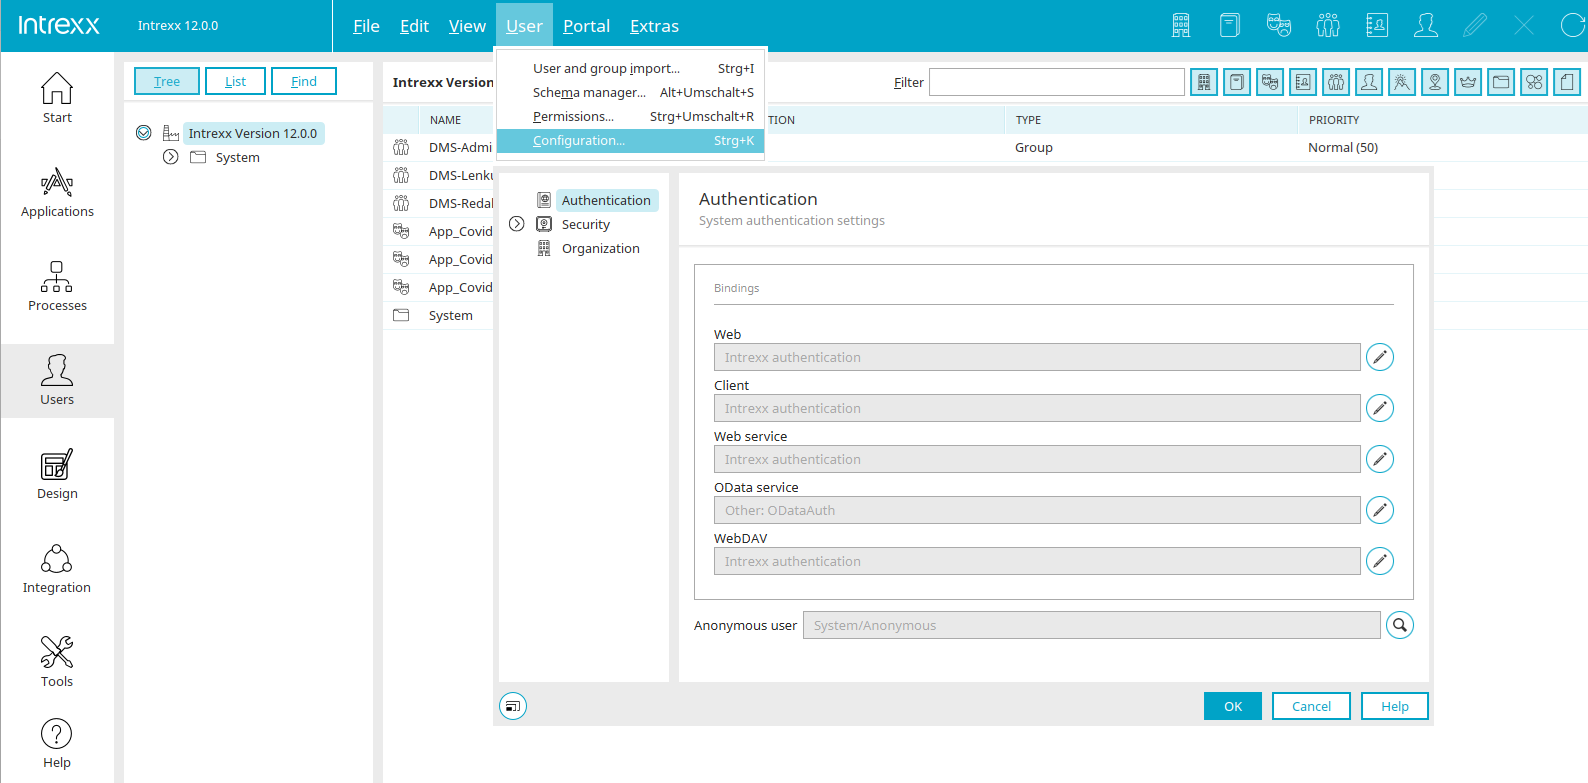Edit the Web authentication binding
This screenshot has width=1588, height=783.
tap(1380, 357)
